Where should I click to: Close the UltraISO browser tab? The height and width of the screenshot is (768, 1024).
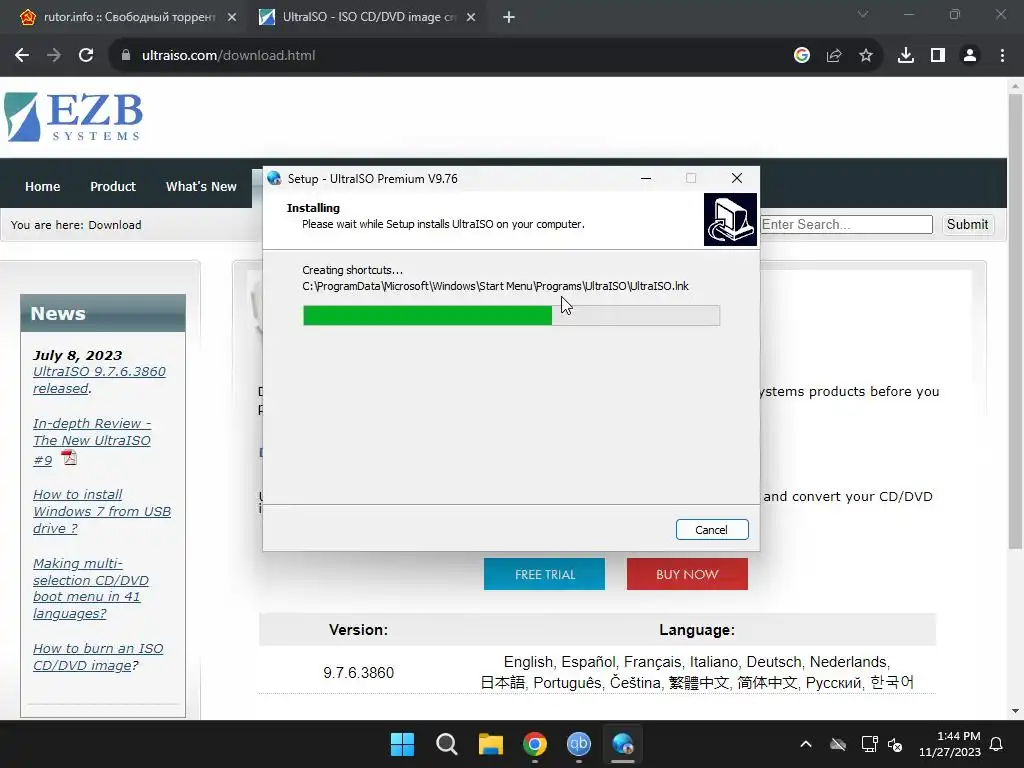[x=471, y=17]
